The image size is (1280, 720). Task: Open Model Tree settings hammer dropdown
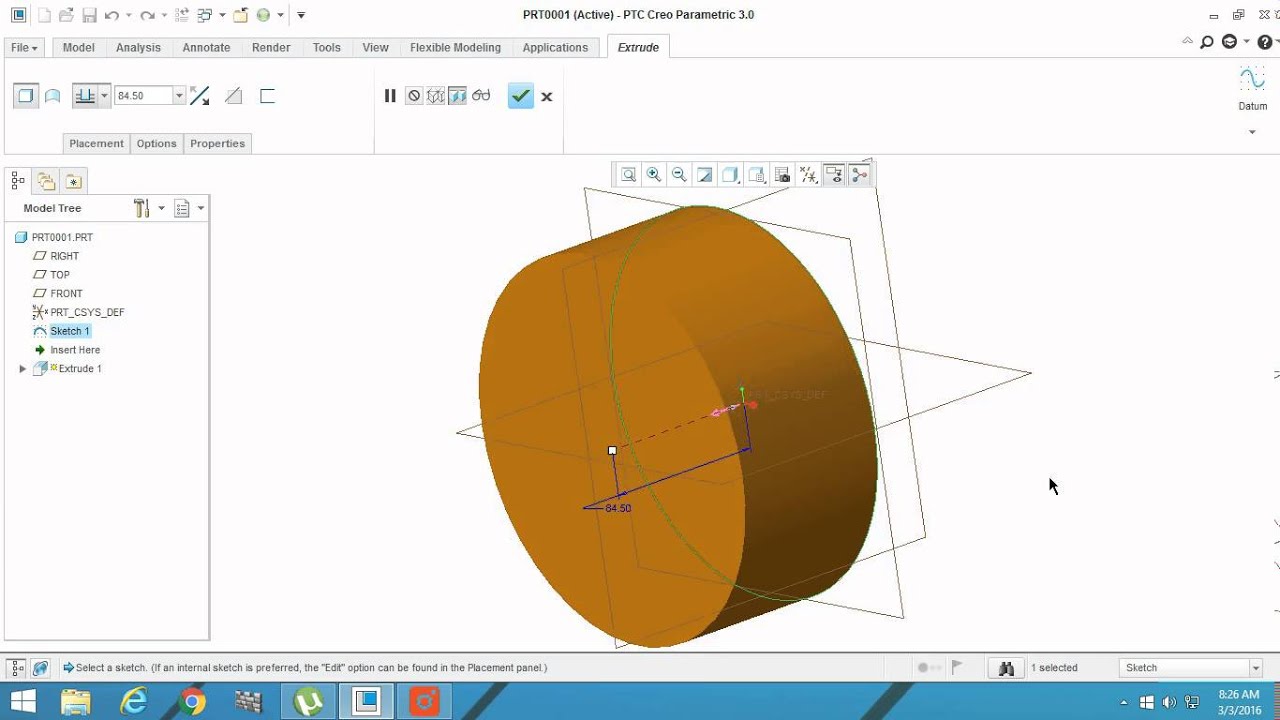coord(147,208)
